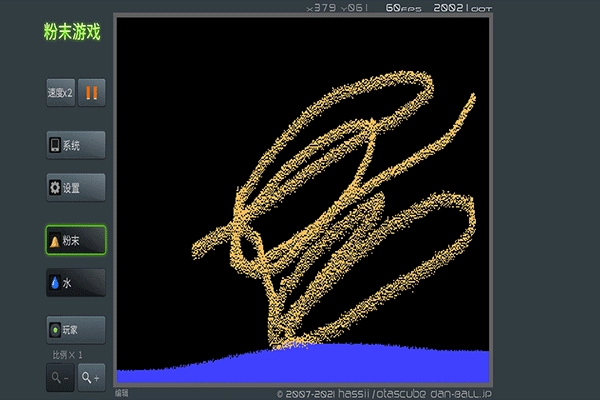
Task: Click the 60fps counter at top
Action: (400, 7)
